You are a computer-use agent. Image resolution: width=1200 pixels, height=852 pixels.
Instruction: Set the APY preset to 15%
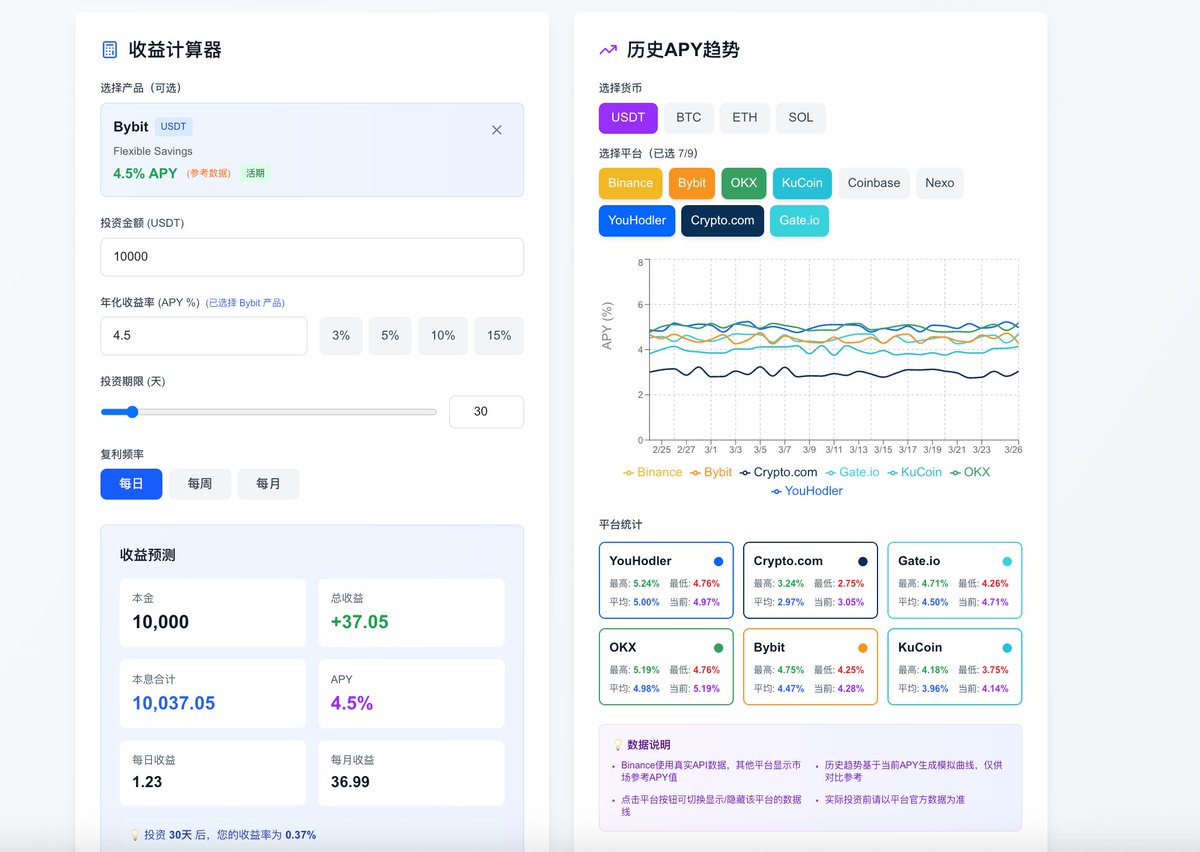click(x=499, y=336)
